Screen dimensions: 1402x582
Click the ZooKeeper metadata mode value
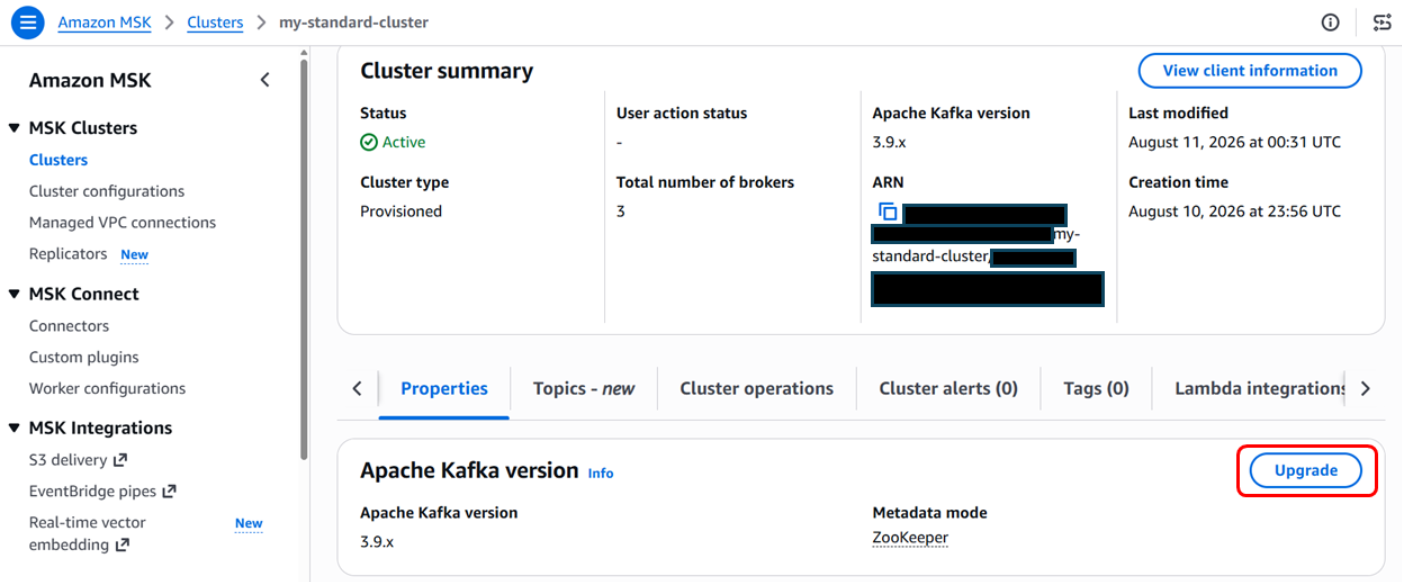tap(910, 538)
